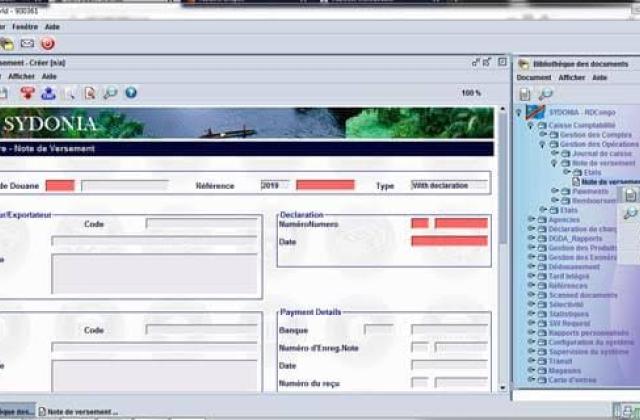Expand the Statistiques tree folder
Viewport: 640px width, 420px height.
coord(531,313)
